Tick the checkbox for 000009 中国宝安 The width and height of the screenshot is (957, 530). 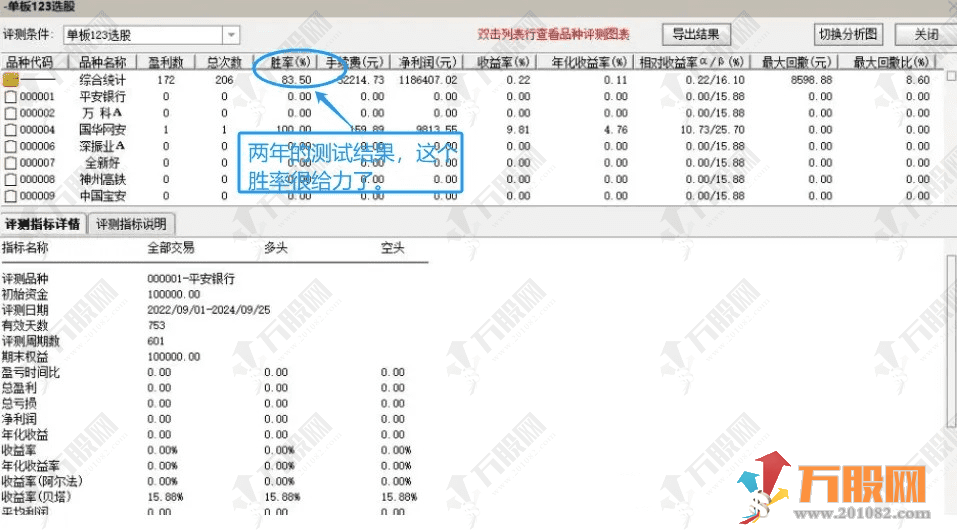pyautogui.click(x=10, y=196)
